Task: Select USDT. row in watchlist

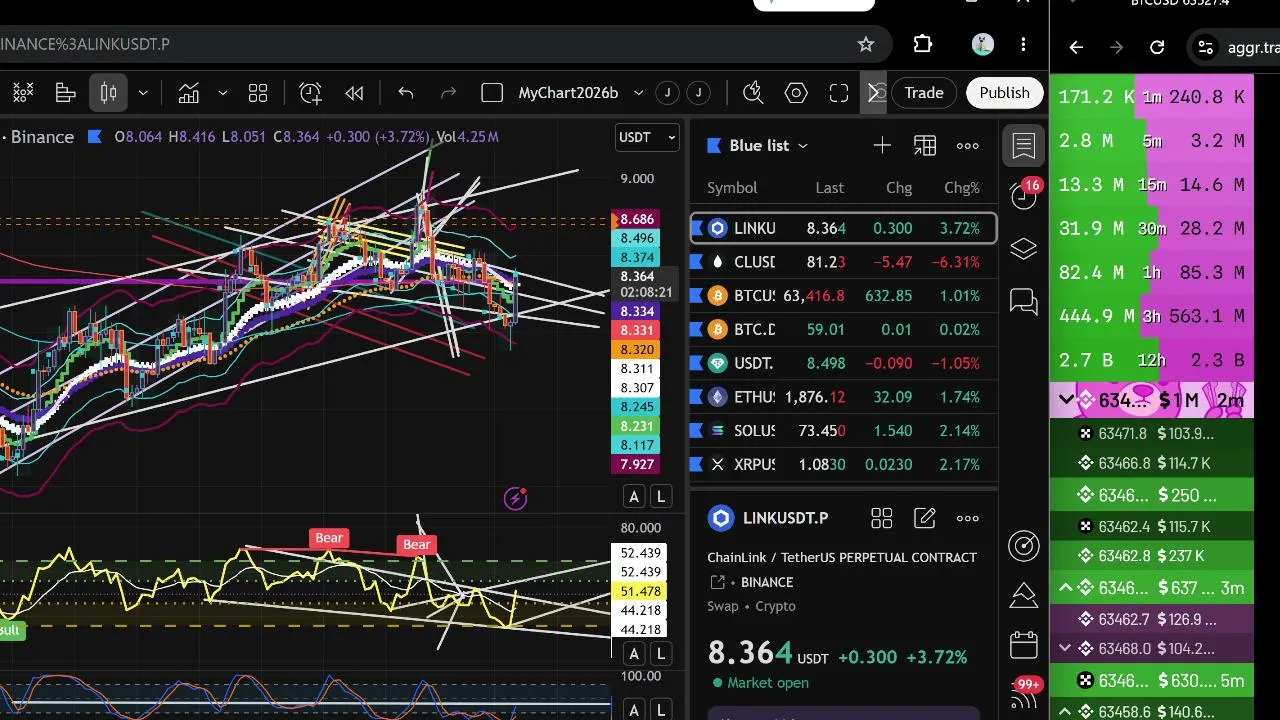Action: pos(843,363)
